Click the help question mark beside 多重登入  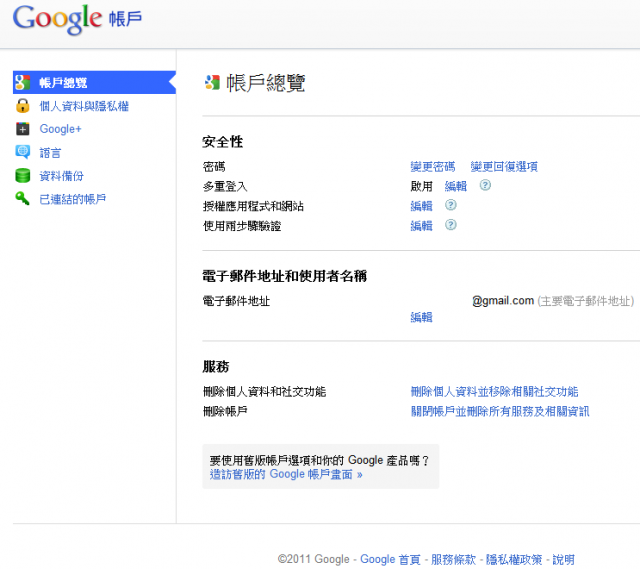tap(485, 185)
